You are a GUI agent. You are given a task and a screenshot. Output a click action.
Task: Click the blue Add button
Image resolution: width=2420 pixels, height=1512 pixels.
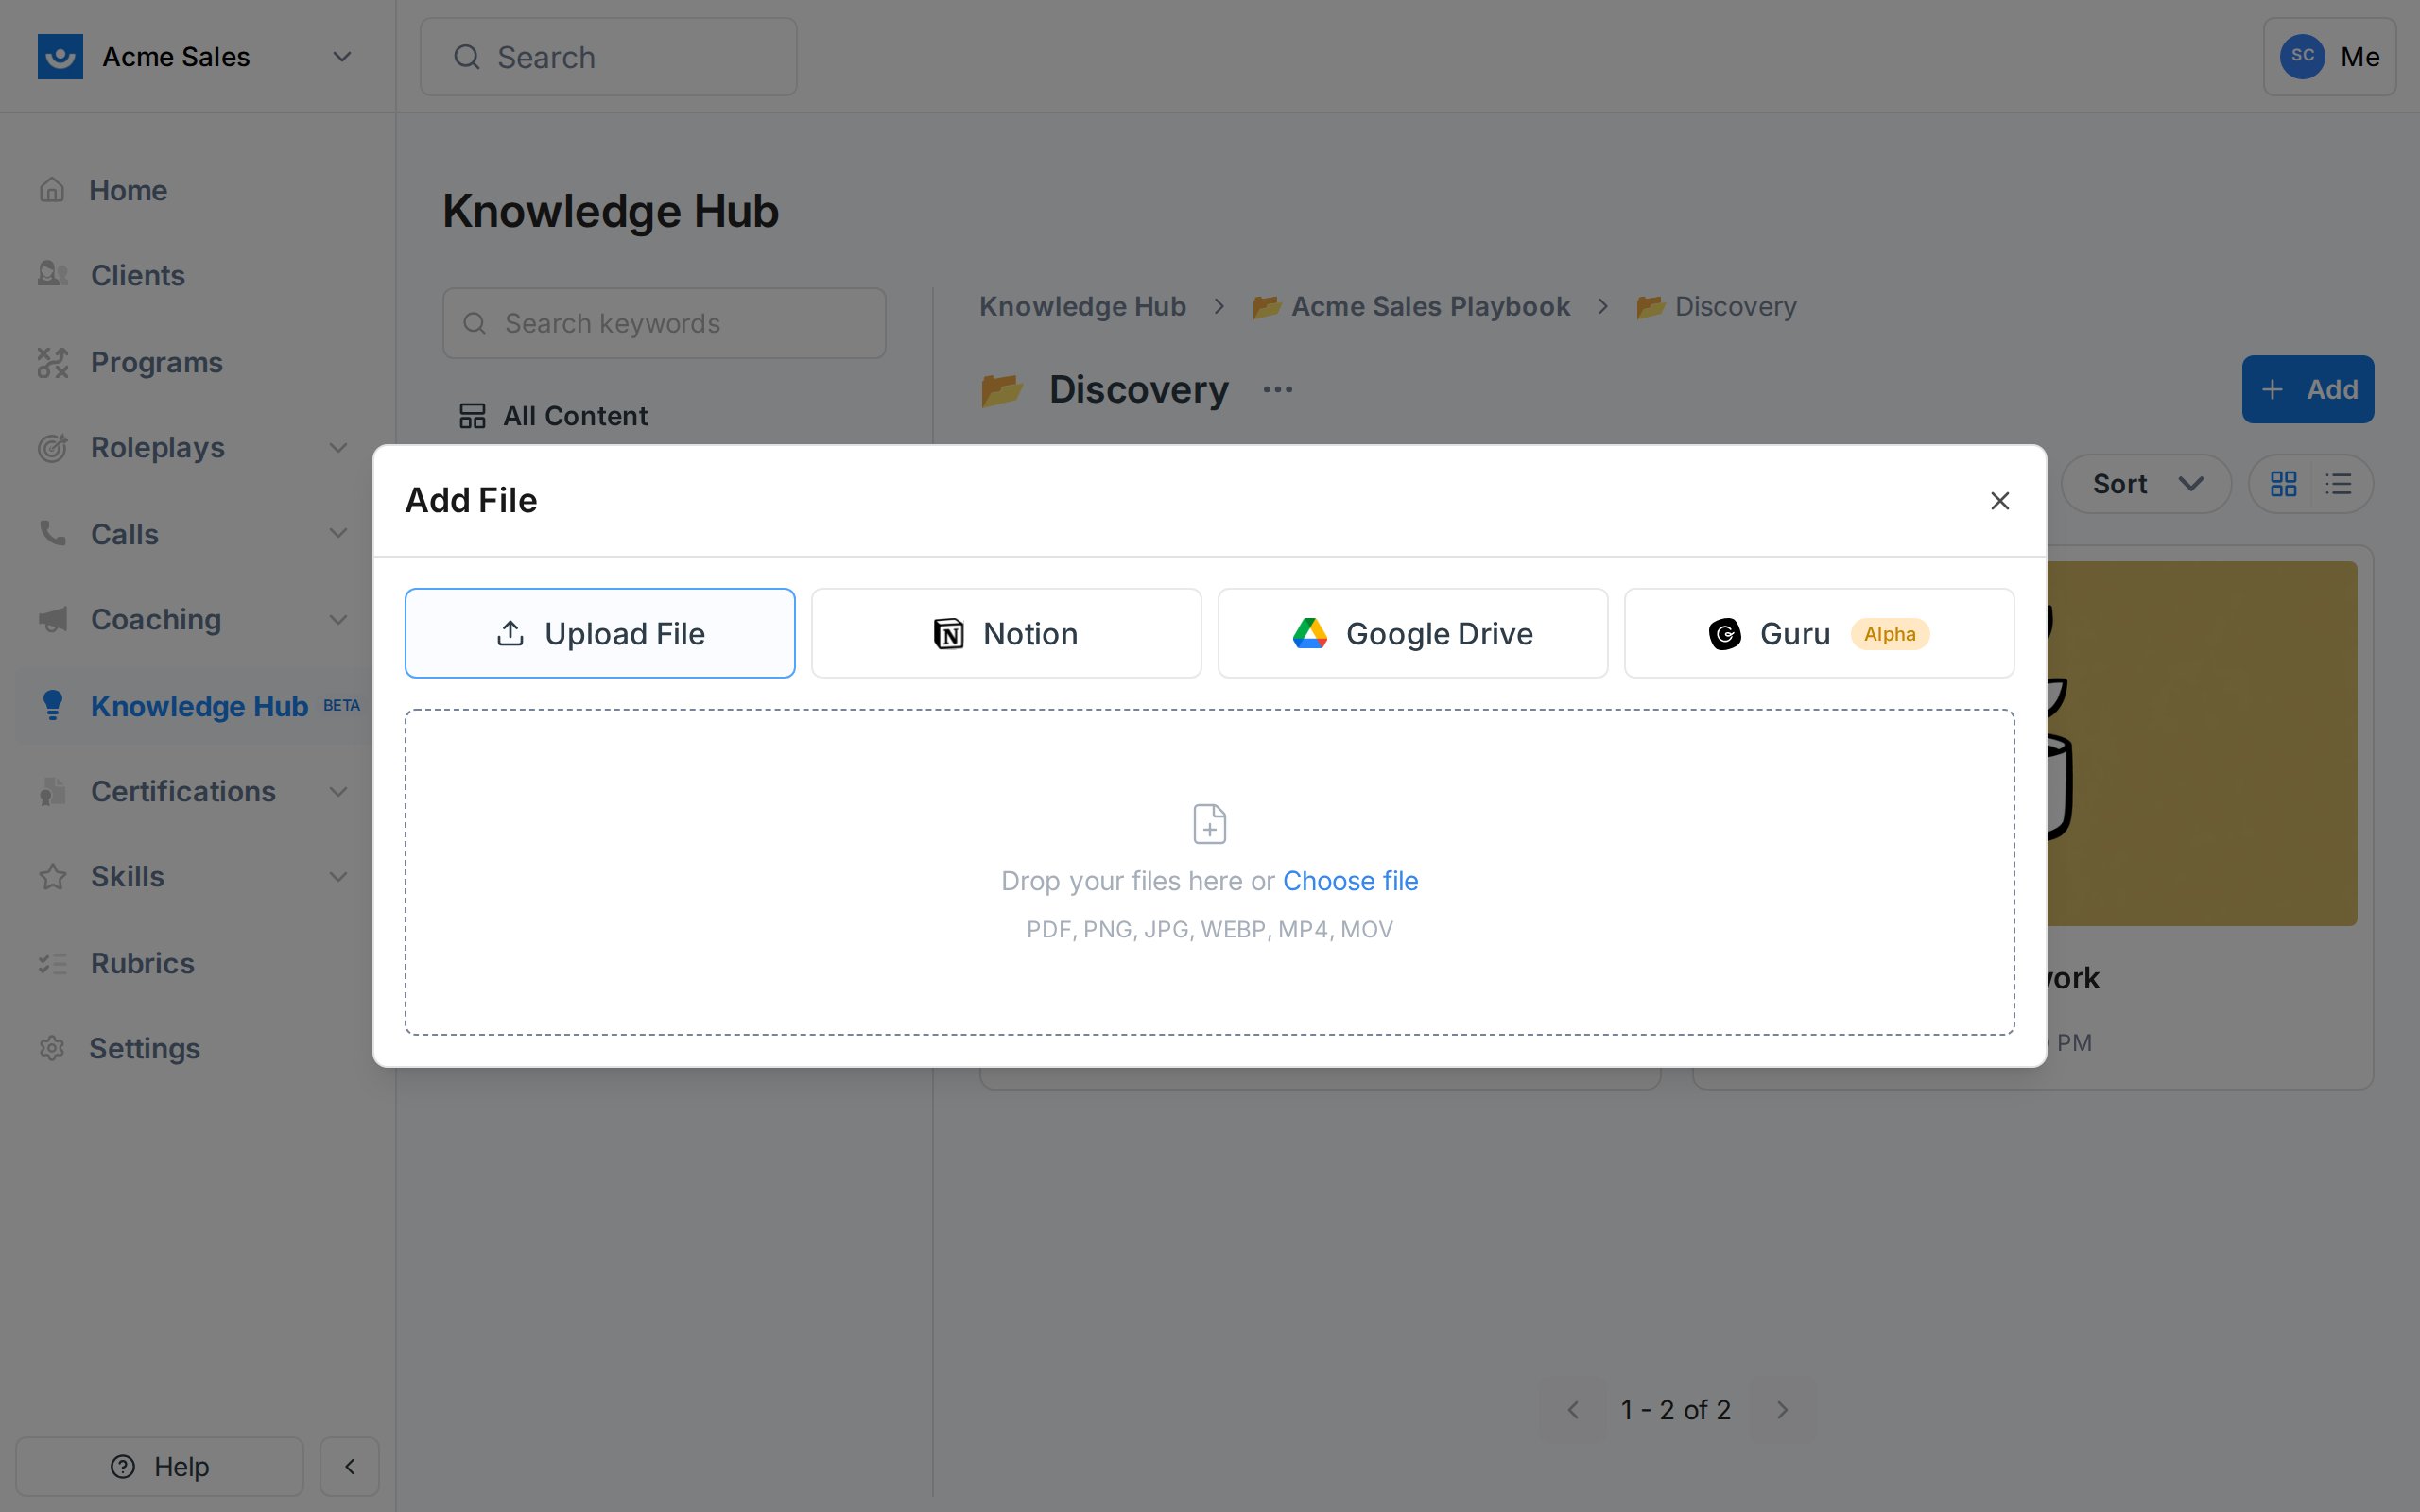[x=2307, y=389]
